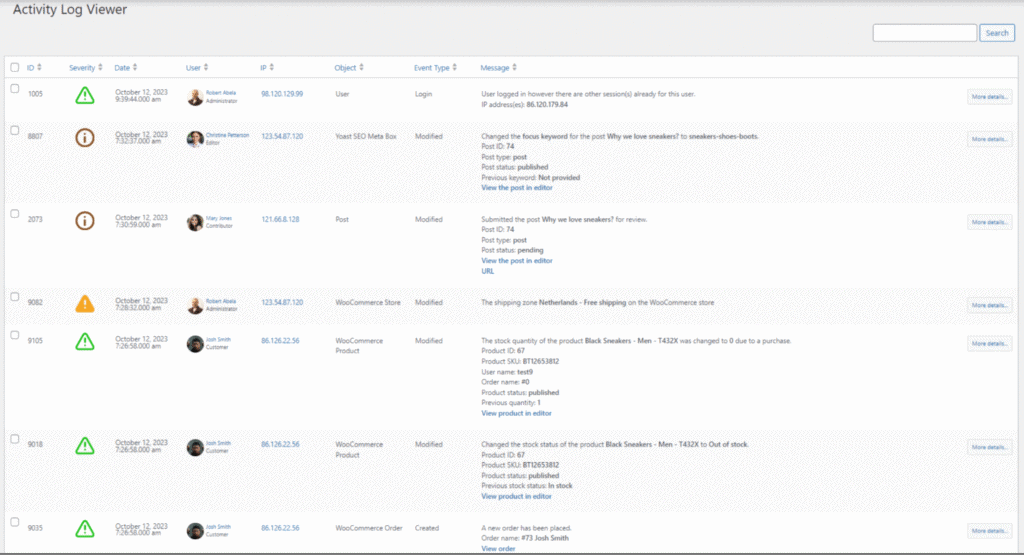Image resolution: width=1024 pixels, height=555 pixels.
Task: Sort entries by the Object column header
Action: [348, 68]
